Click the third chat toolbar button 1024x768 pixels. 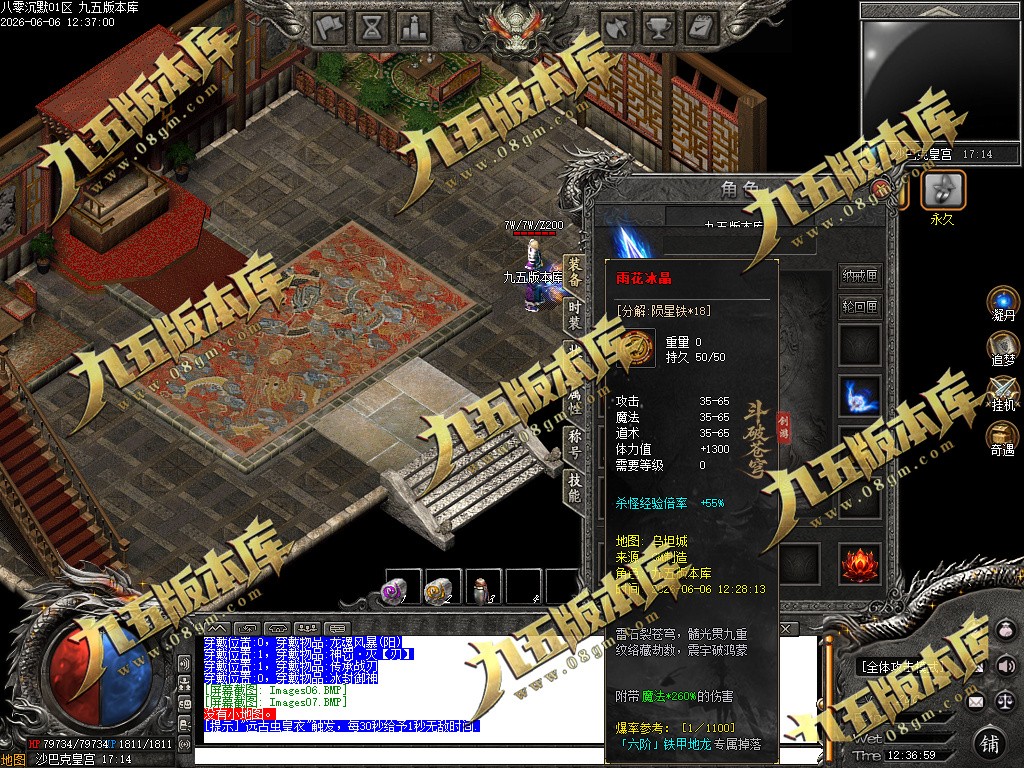point(277,628)
